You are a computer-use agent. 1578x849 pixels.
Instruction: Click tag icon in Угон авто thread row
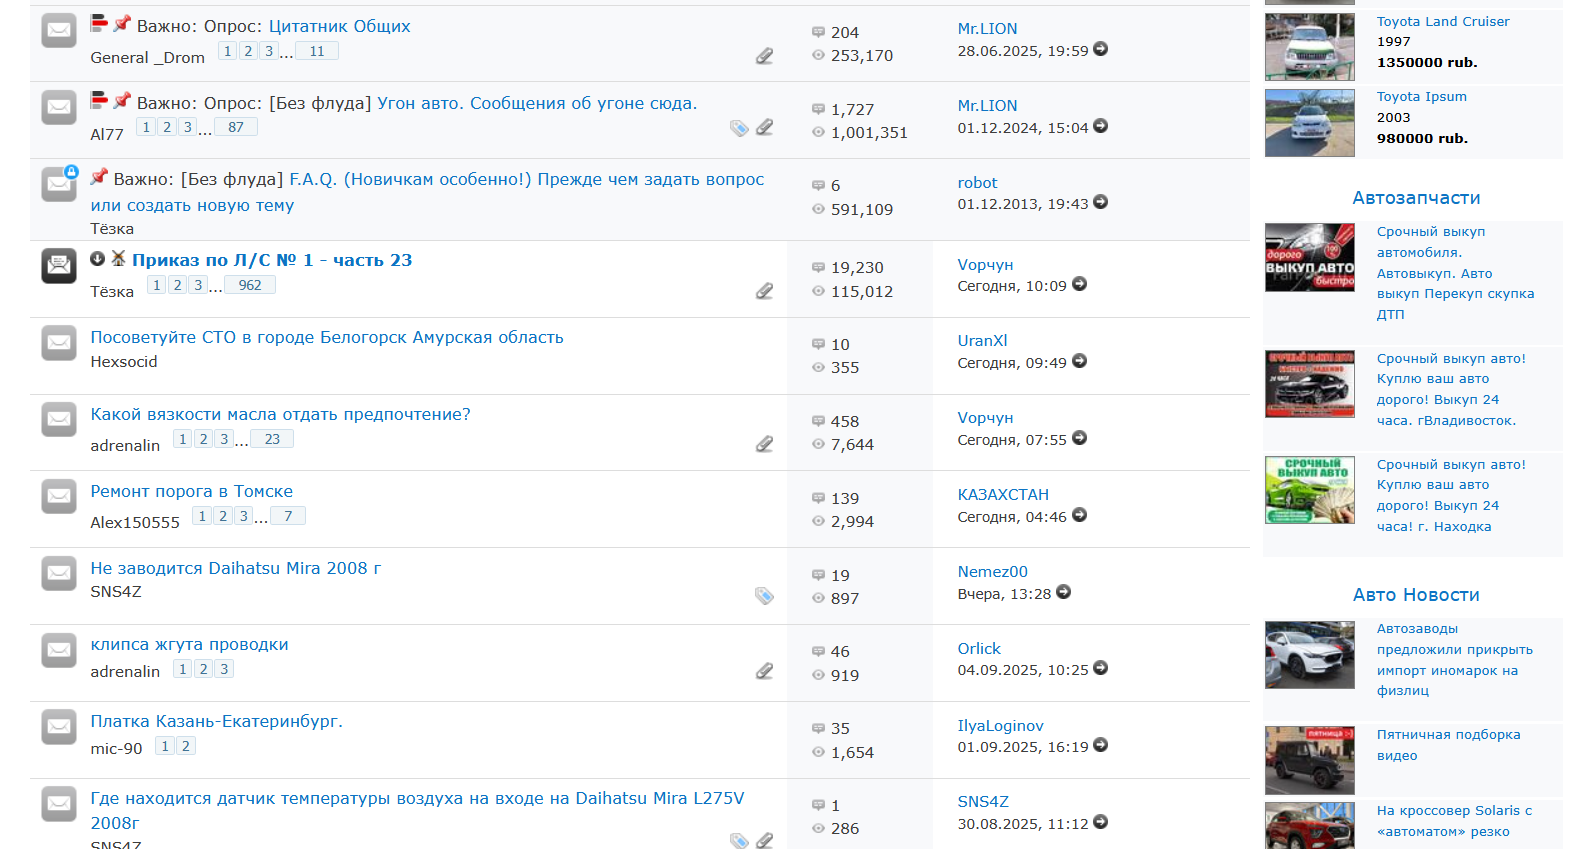click(x=739, y=128)
